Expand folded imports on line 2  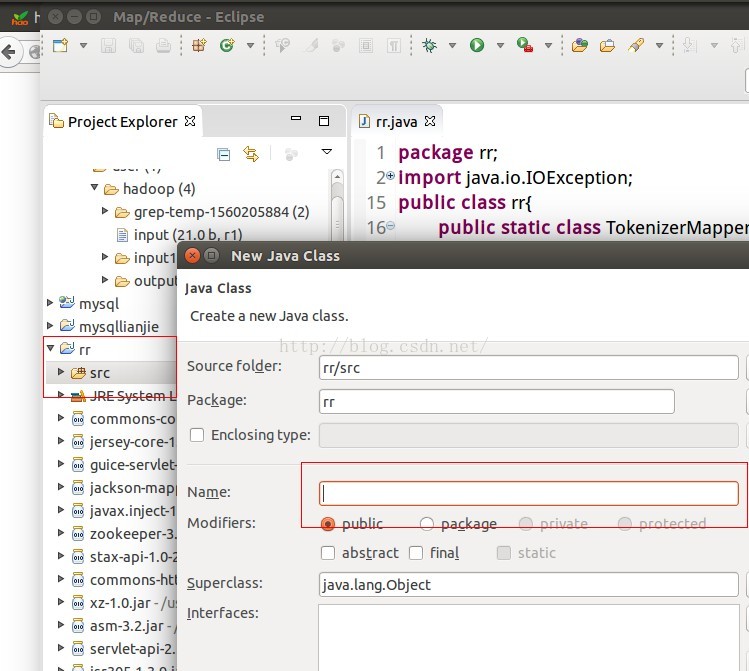coord(390,176)
